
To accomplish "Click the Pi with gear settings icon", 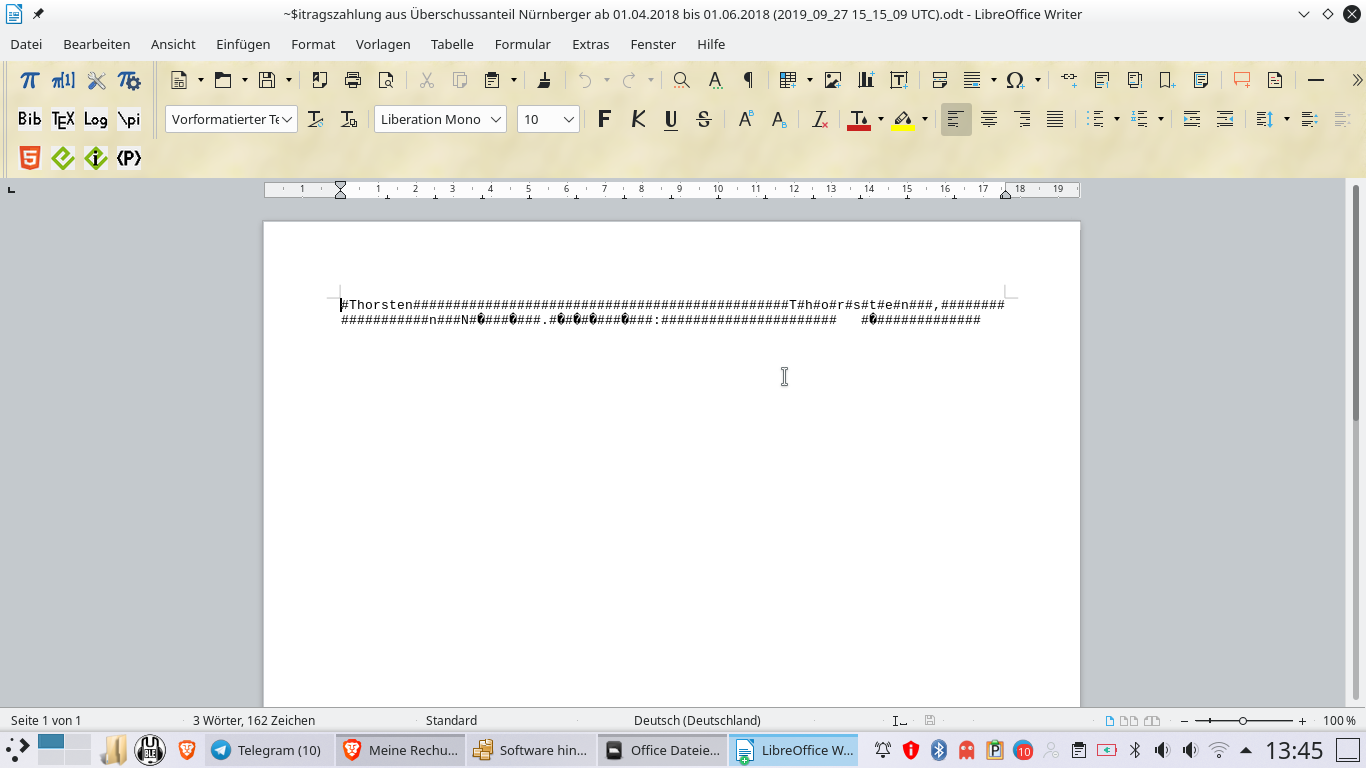I will click(129, 80).
